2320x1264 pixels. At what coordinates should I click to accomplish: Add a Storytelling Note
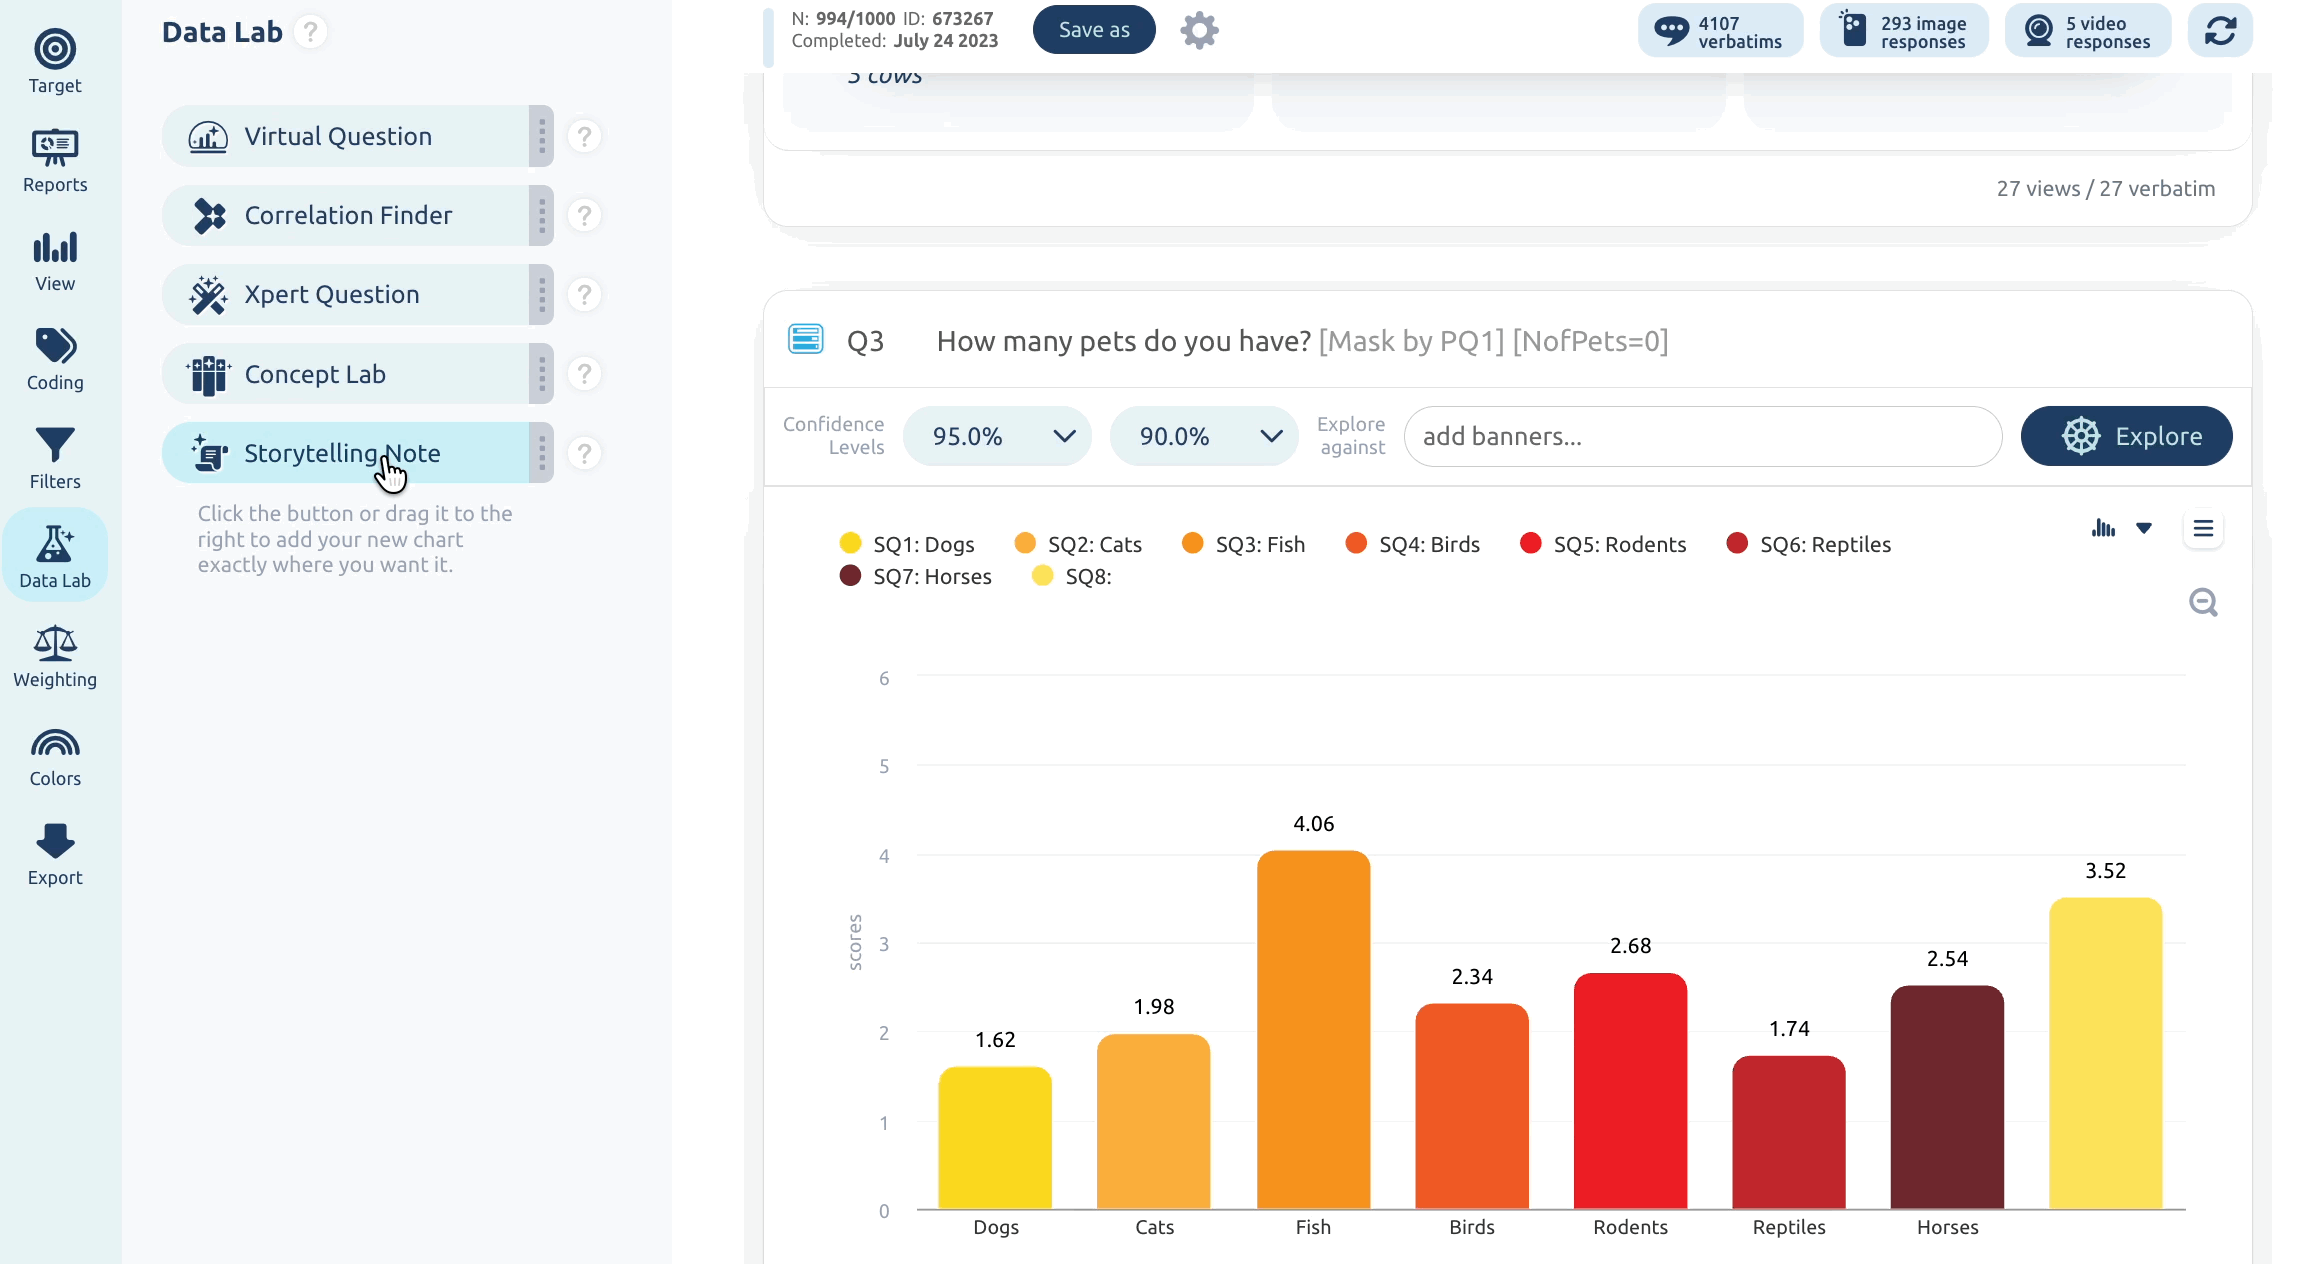[345, 453]
